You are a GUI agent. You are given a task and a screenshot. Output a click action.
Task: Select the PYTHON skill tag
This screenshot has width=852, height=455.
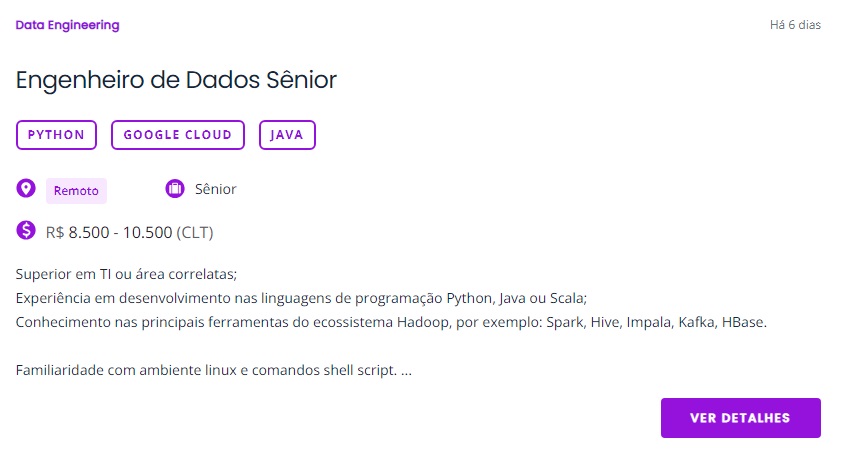tap(57, 135)
